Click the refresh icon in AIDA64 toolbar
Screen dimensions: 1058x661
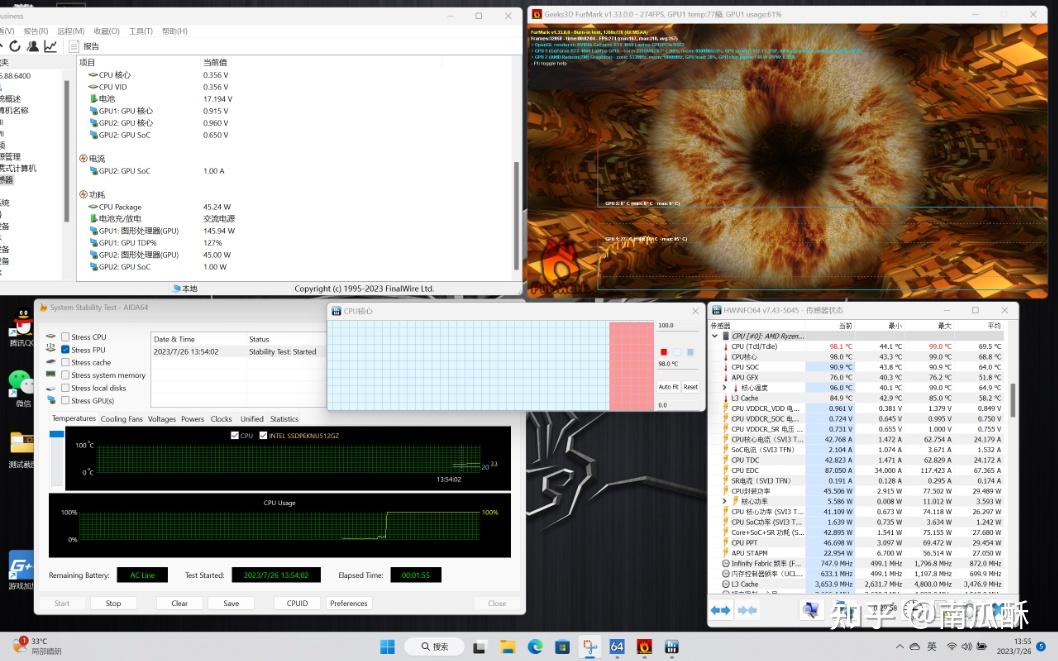[x=15, y=46]
